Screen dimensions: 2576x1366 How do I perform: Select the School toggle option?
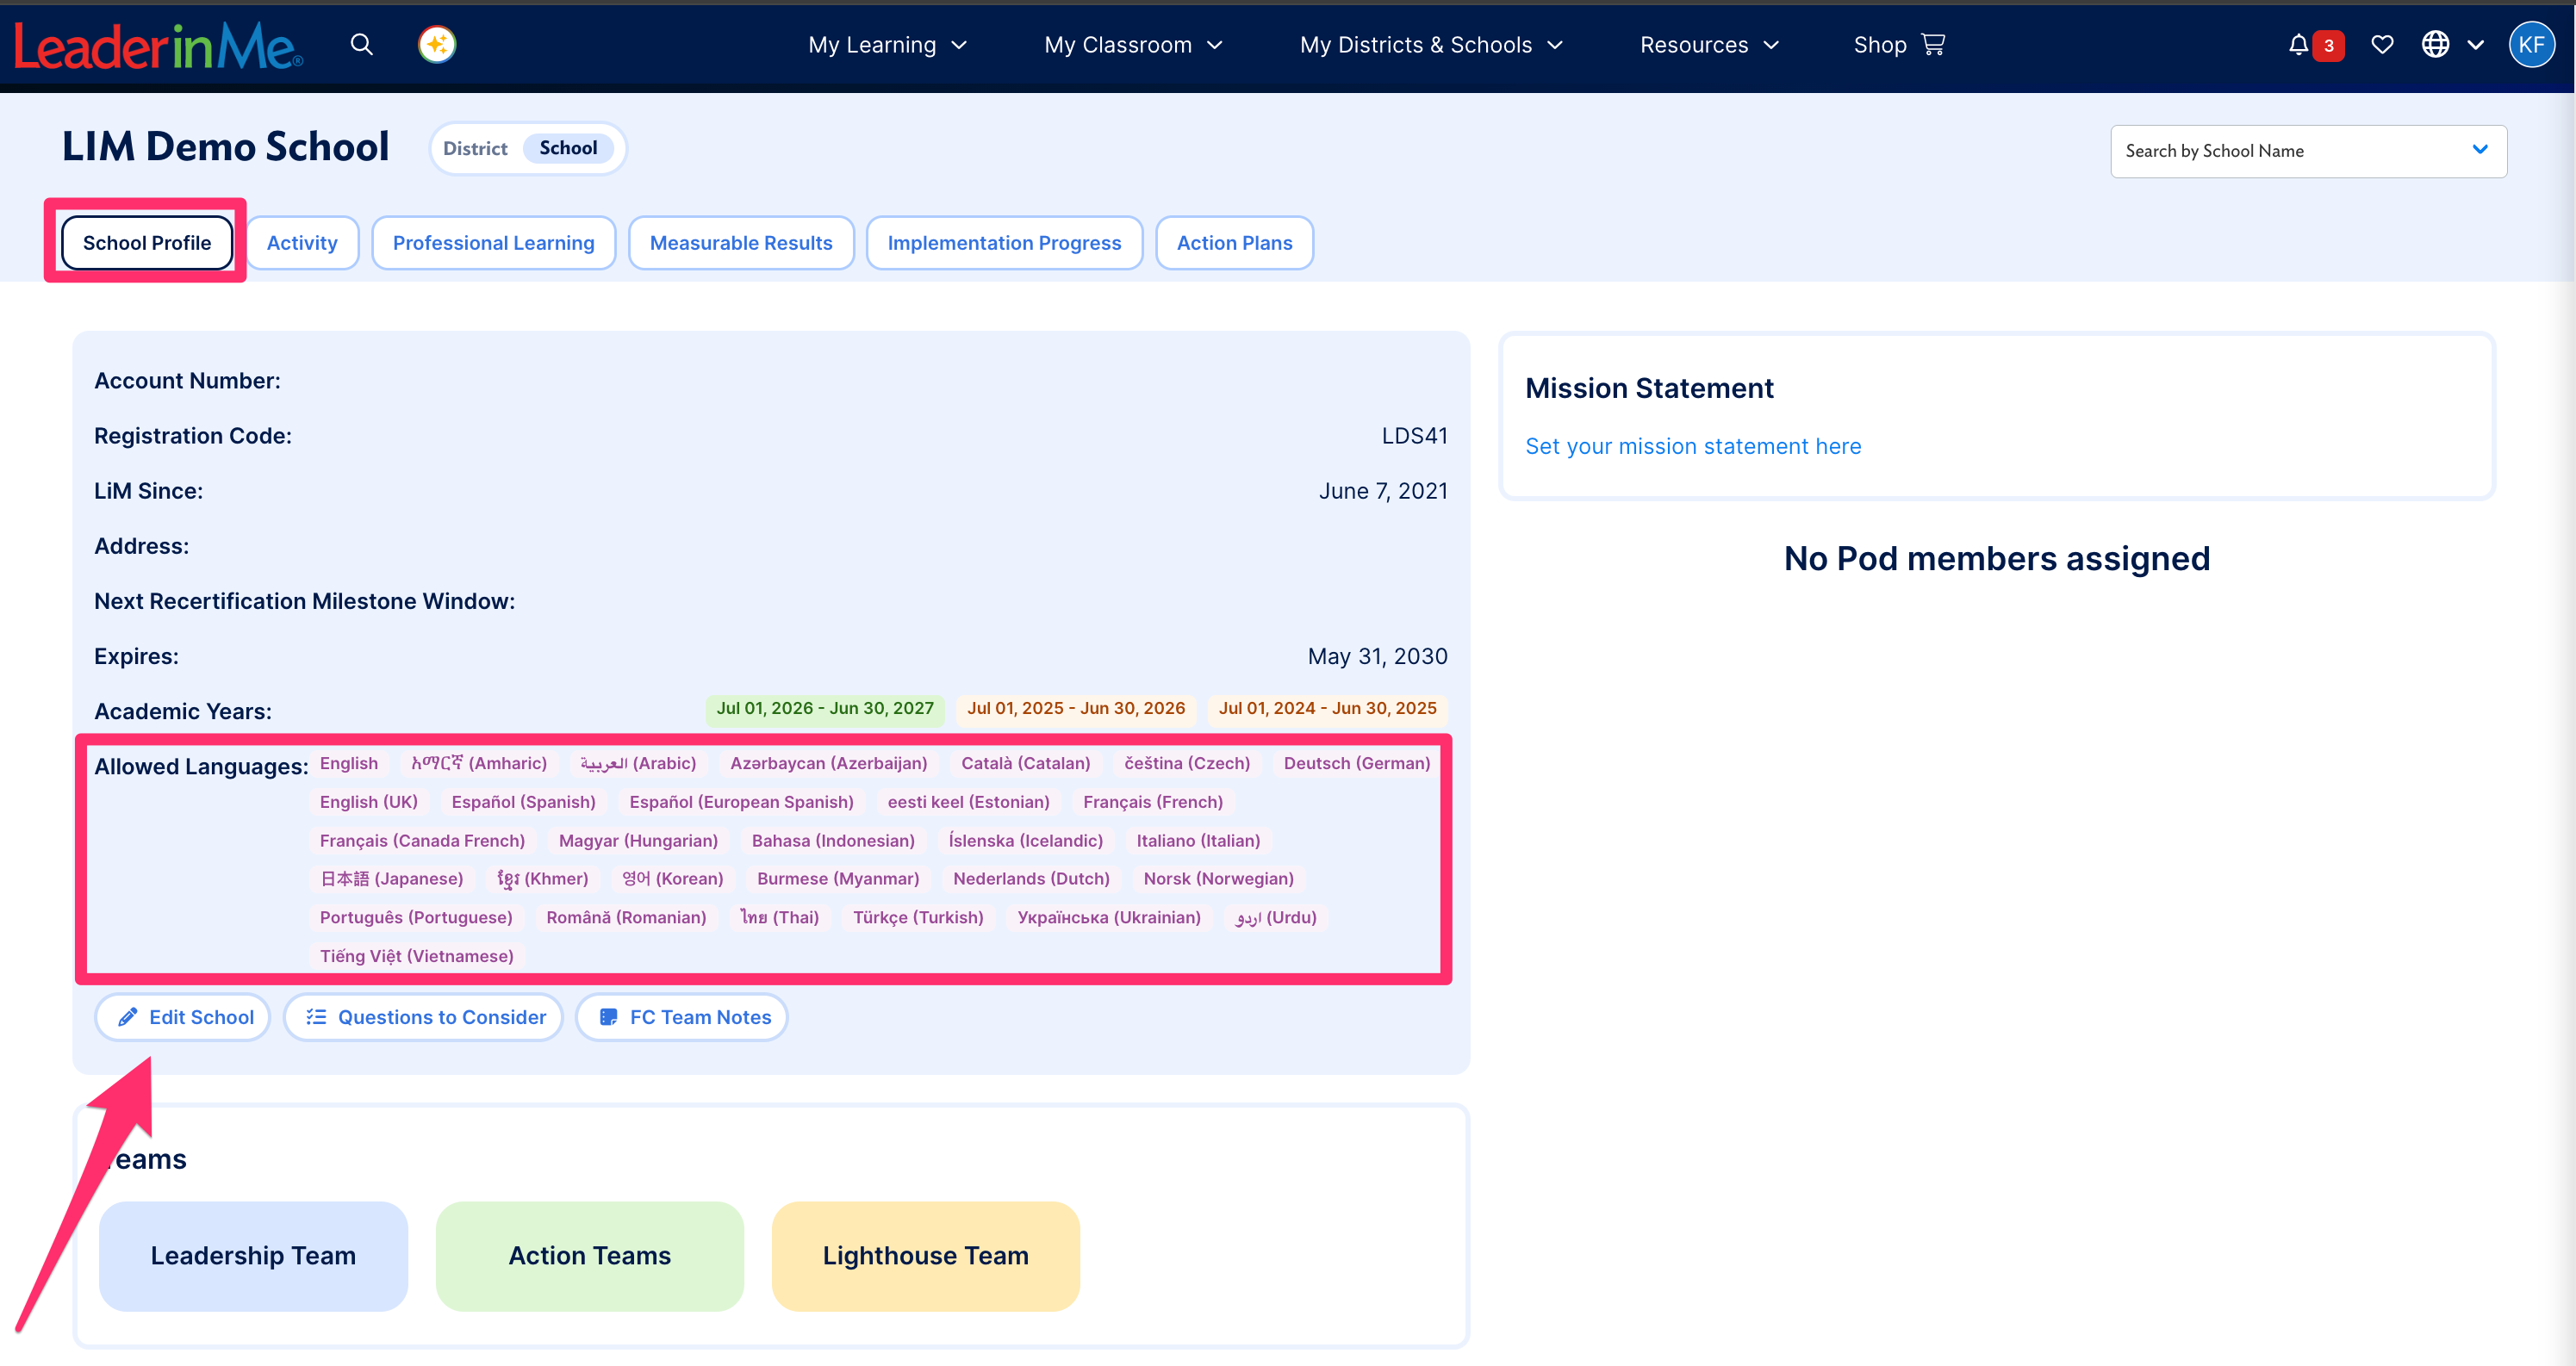click(568, 148)
